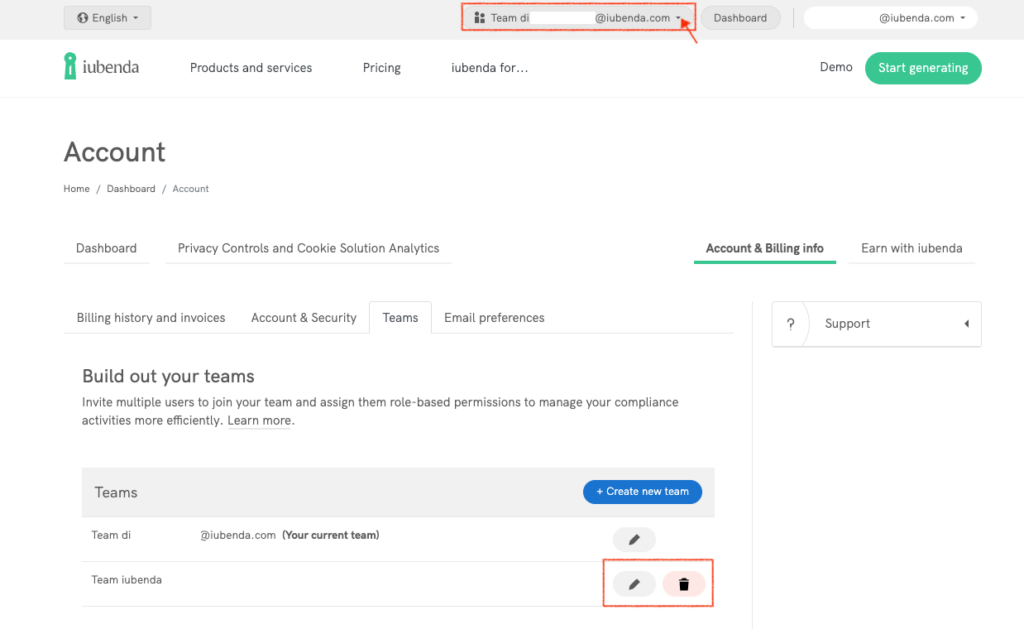Image resolution: width=1024 pixels, height=629 pixels.
Task: Click Dashboard in the breadcrumb
Action: pos(131,189)
